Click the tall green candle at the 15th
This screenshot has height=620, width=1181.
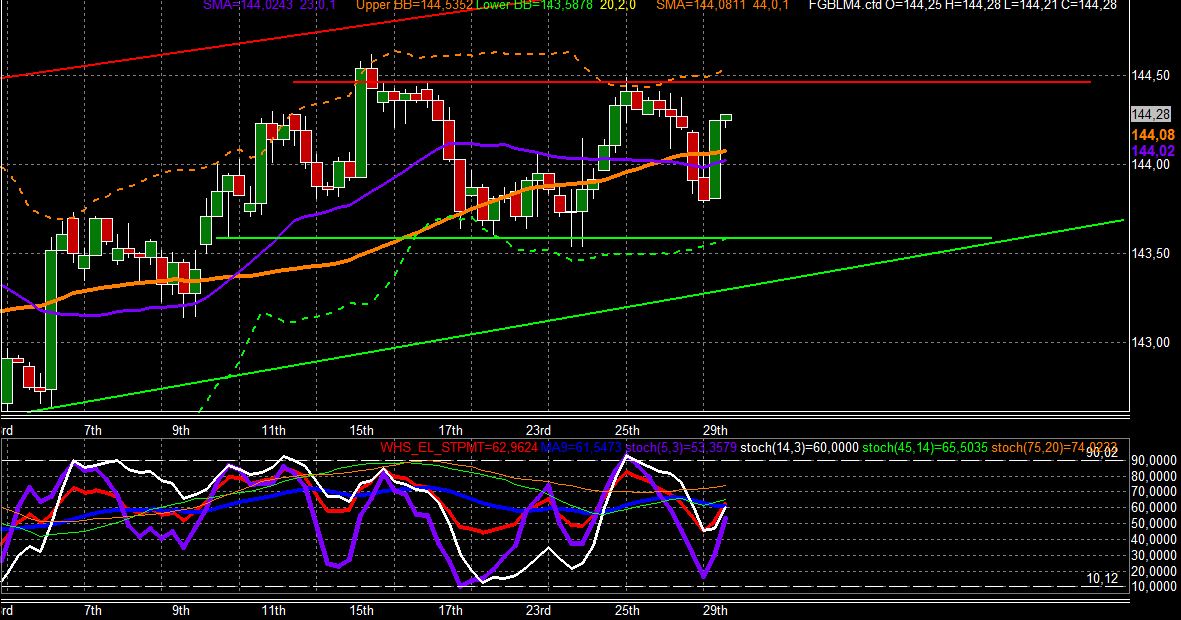click(361, 124)
